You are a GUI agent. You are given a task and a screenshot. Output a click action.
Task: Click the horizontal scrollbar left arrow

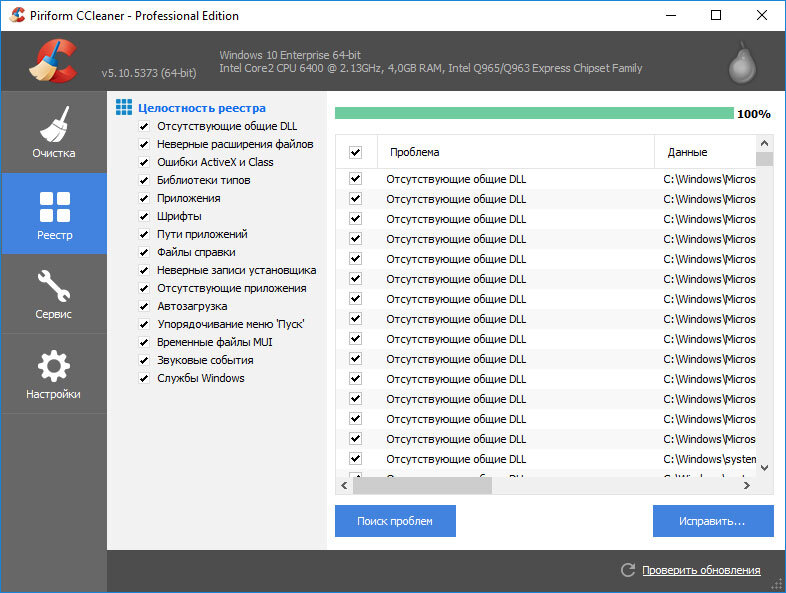point(344,485)
